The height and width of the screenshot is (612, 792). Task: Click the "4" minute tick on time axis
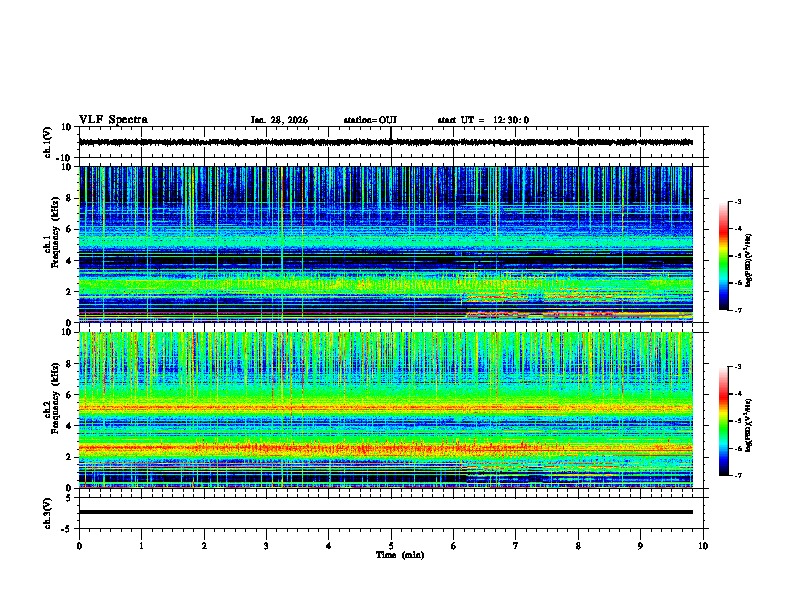(x=329, y=546)
